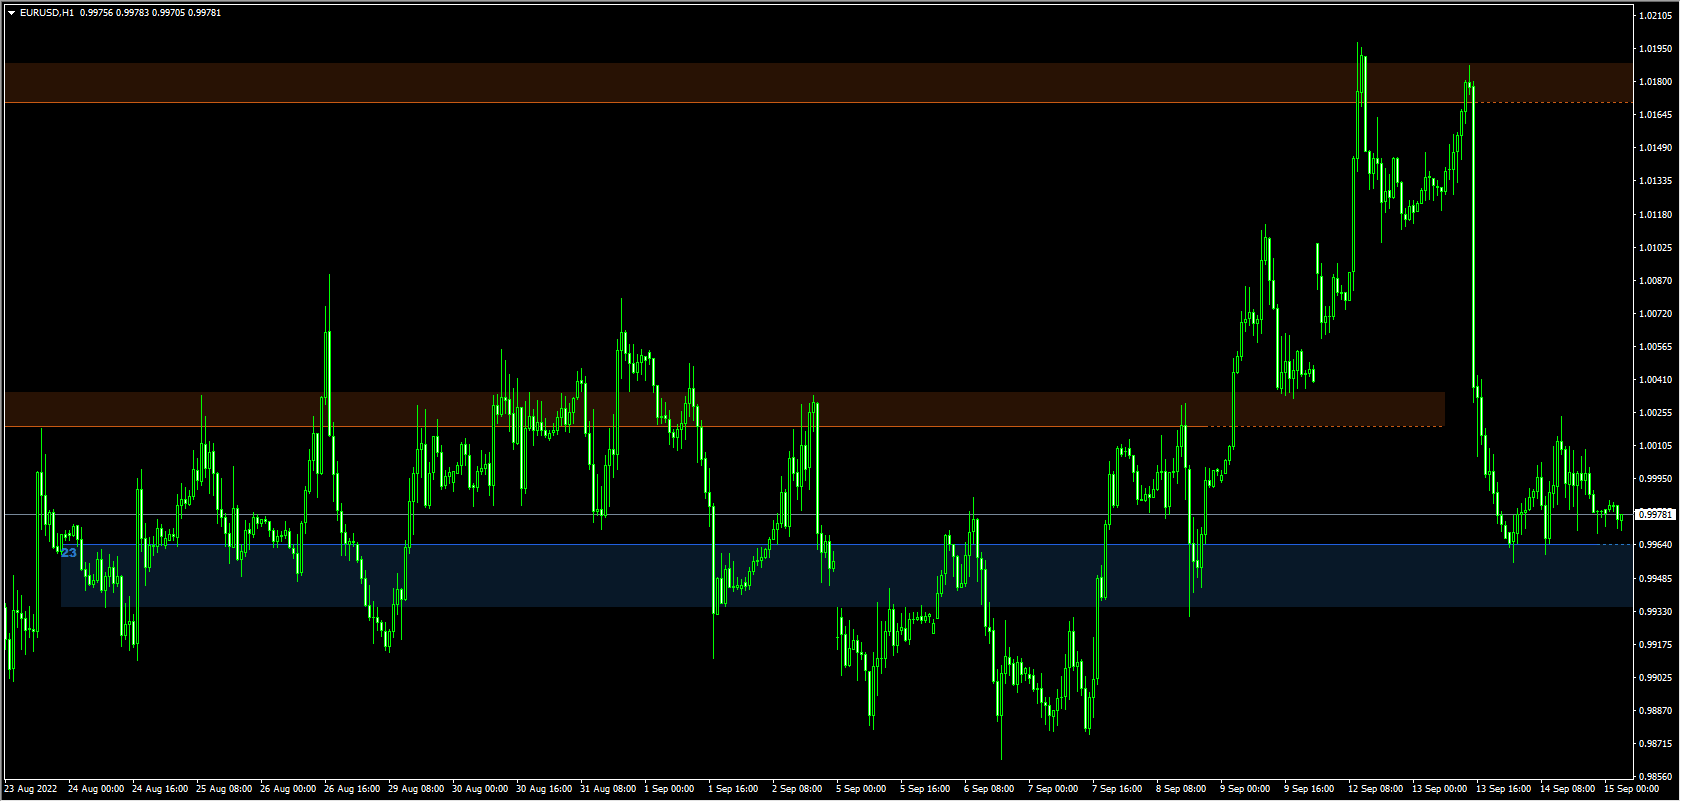
Task: Click time axis label 7 Sep 16:00
Action: pyautogui.click(x=1117, y=789)
